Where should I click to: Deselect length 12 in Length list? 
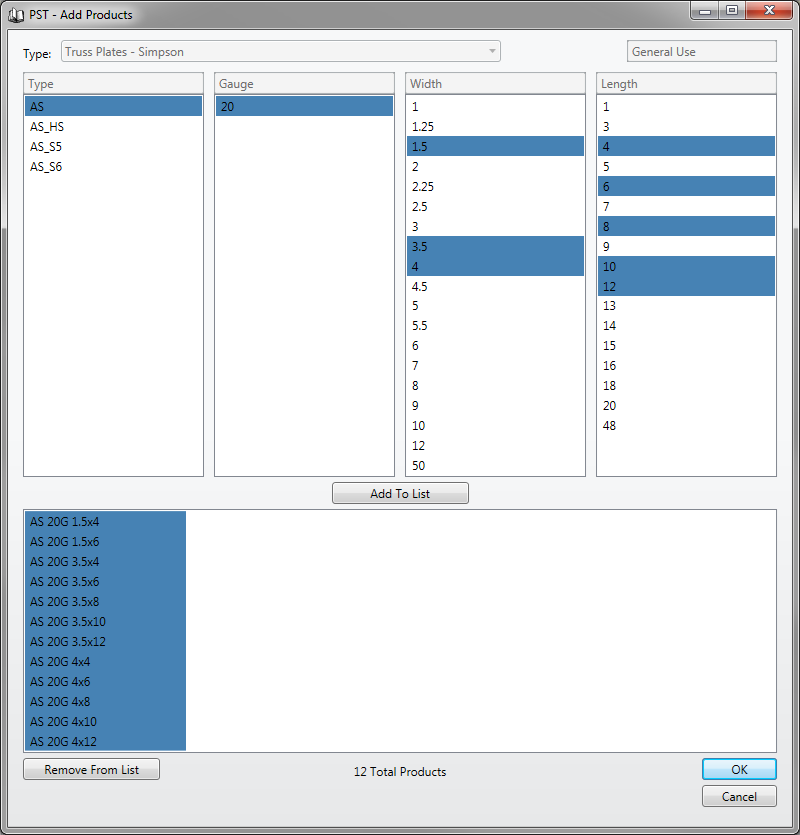point(686,286)
